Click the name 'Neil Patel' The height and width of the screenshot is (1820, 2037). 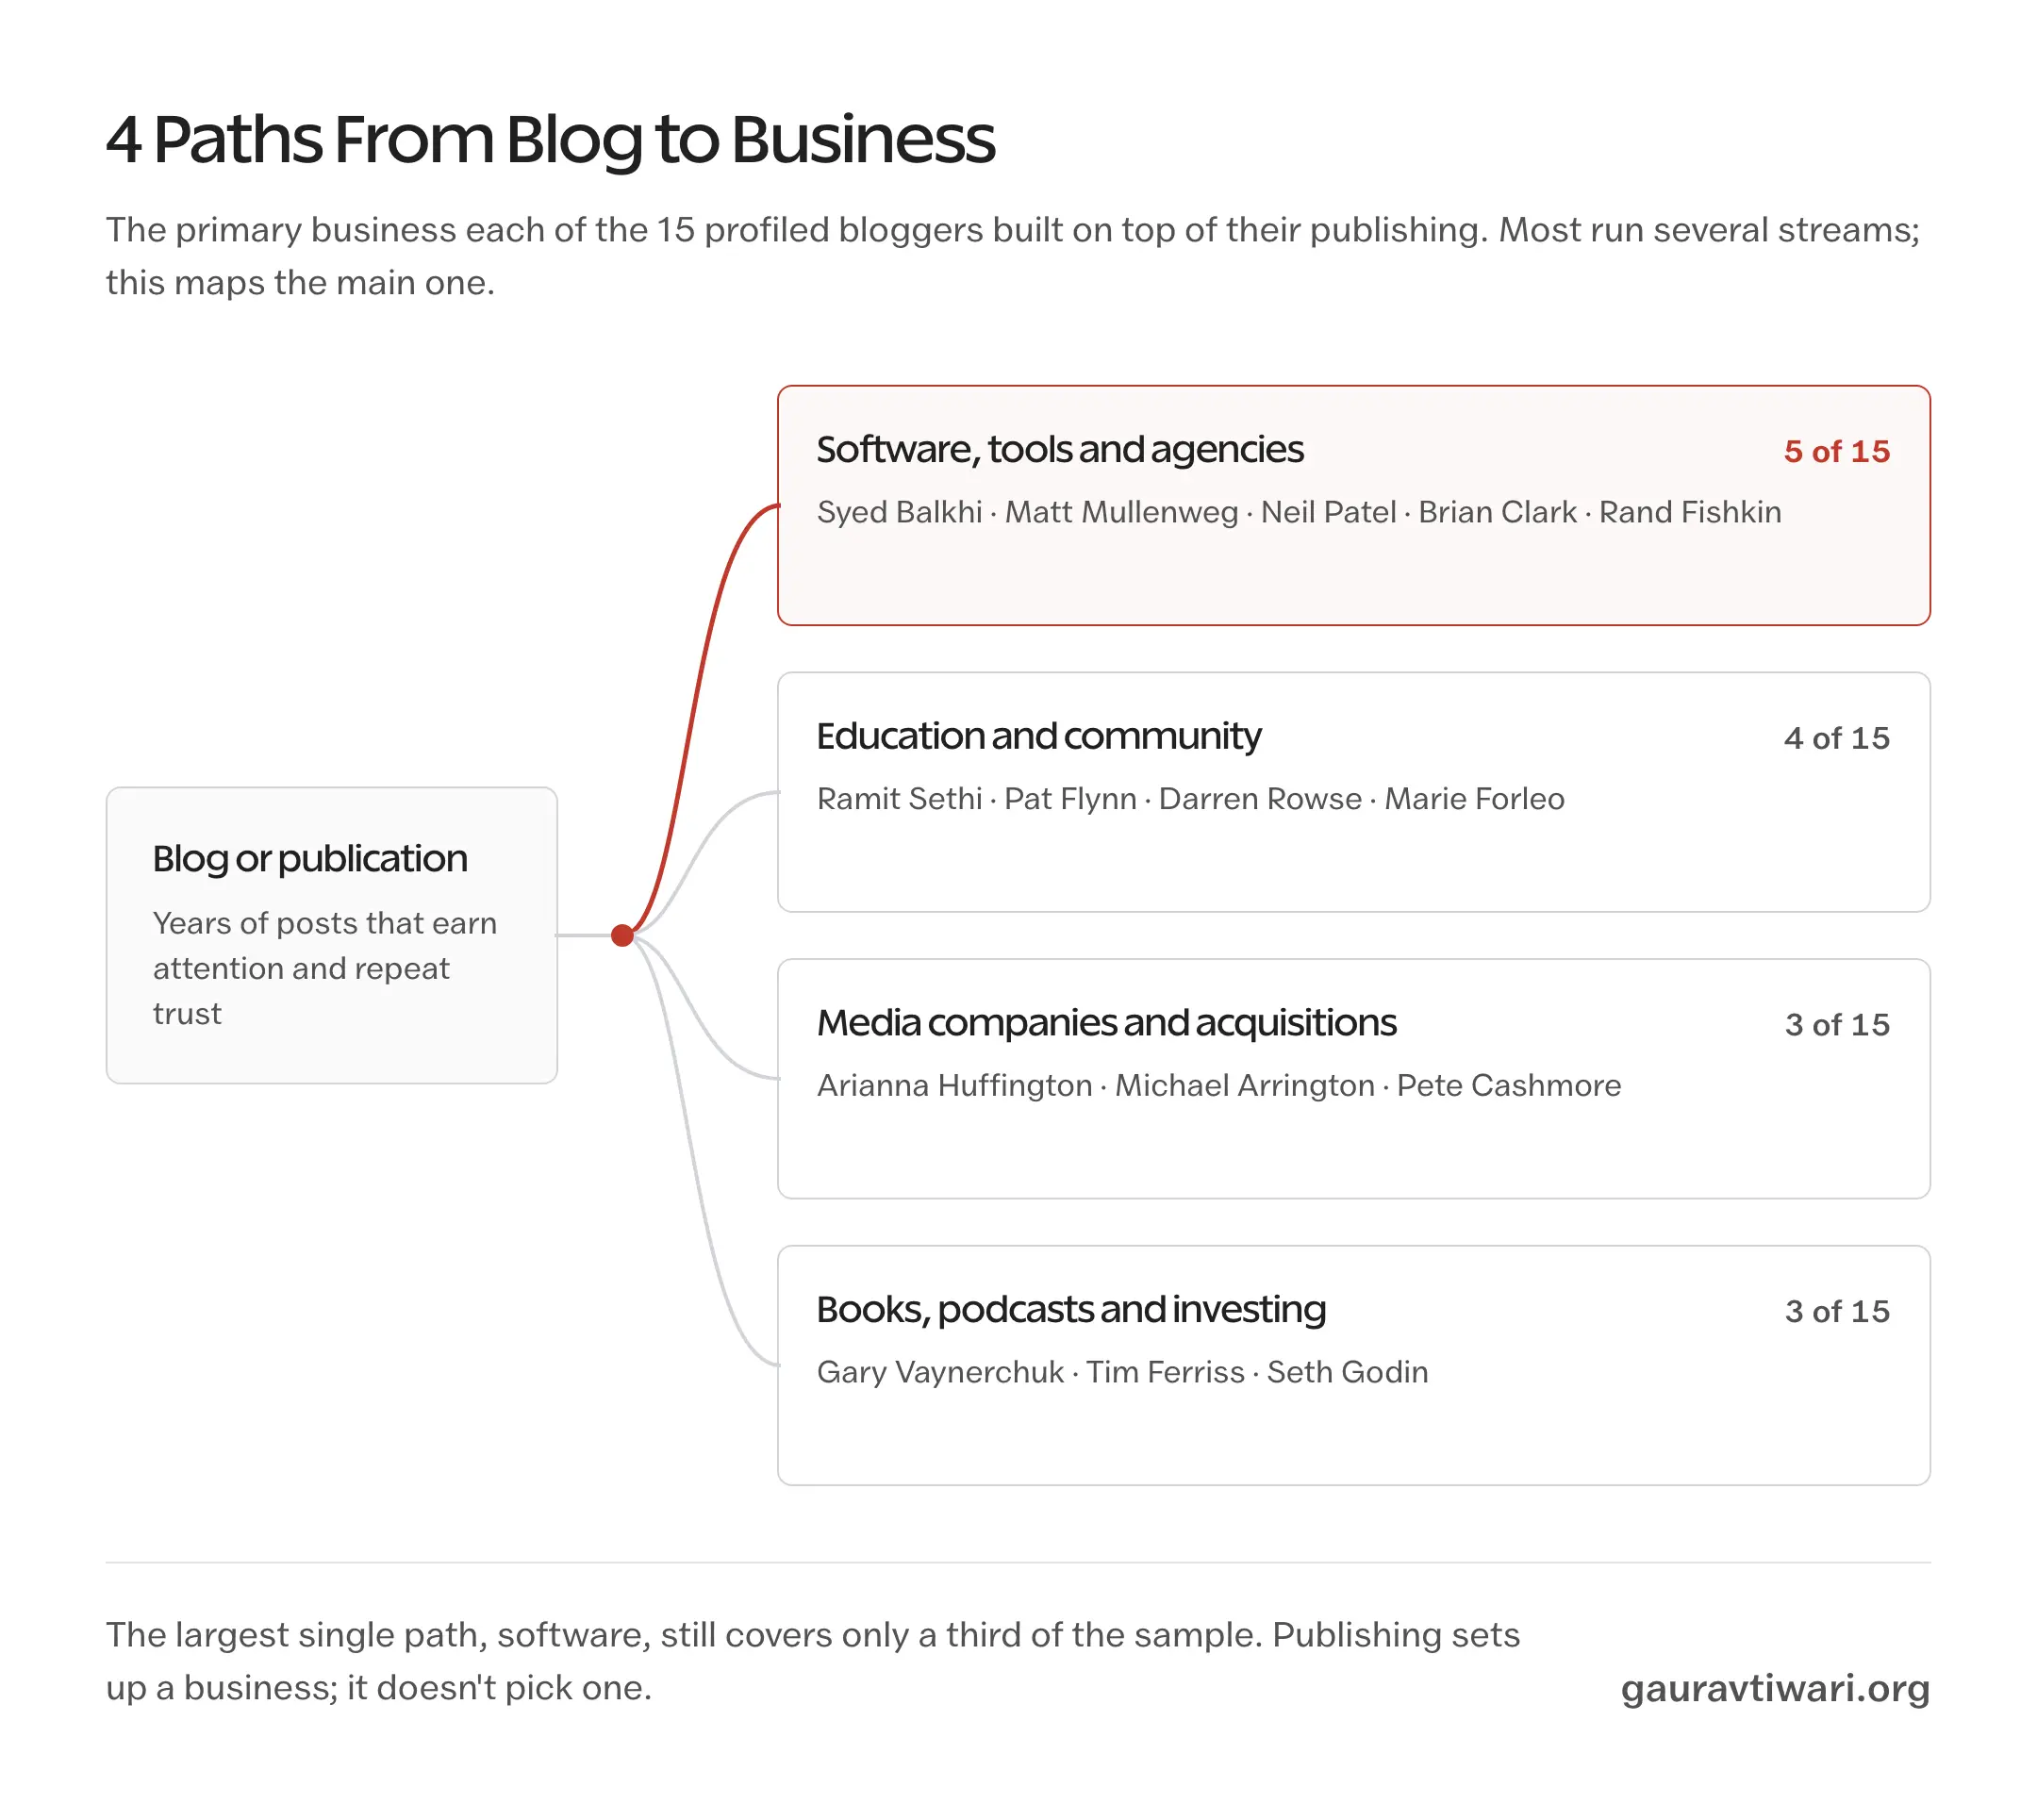[1328, 512]
